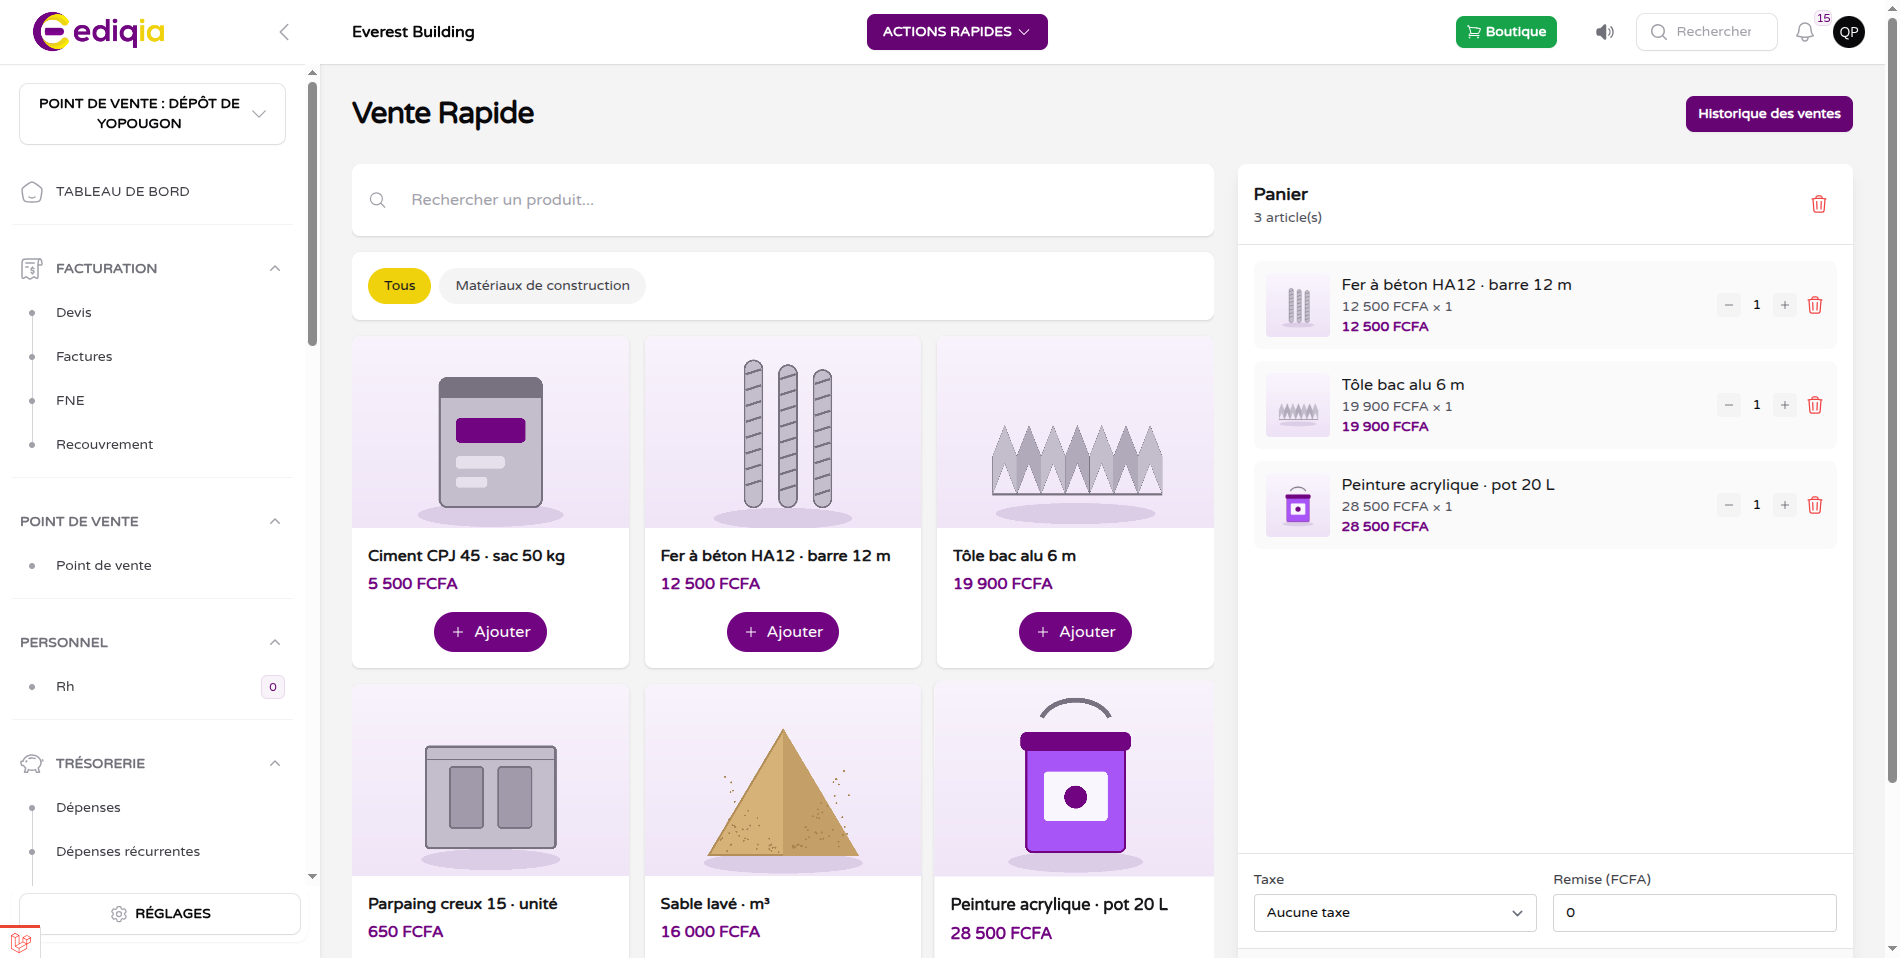
Task: Click the Trésorerie piggy bank icon
Action: pyautogui.click(x=32, y=763)
